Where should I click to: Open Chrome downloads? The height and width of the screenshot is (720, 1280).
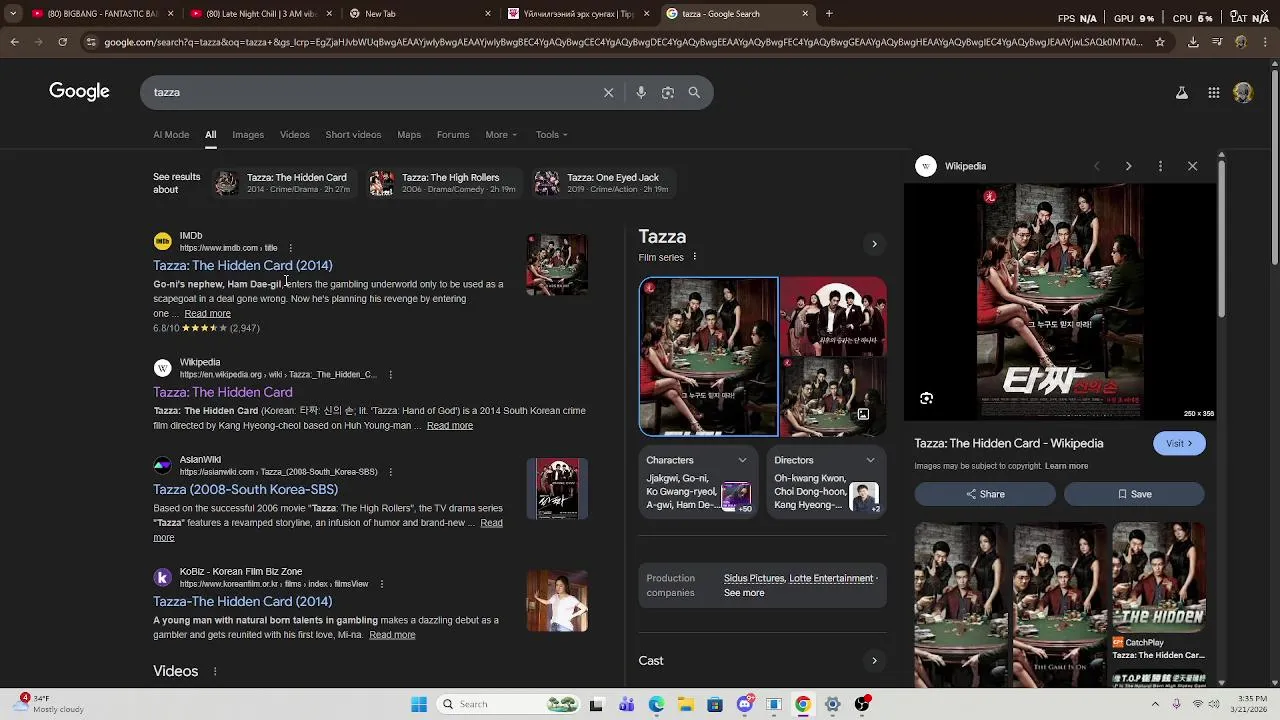[x=1193, y=42]
